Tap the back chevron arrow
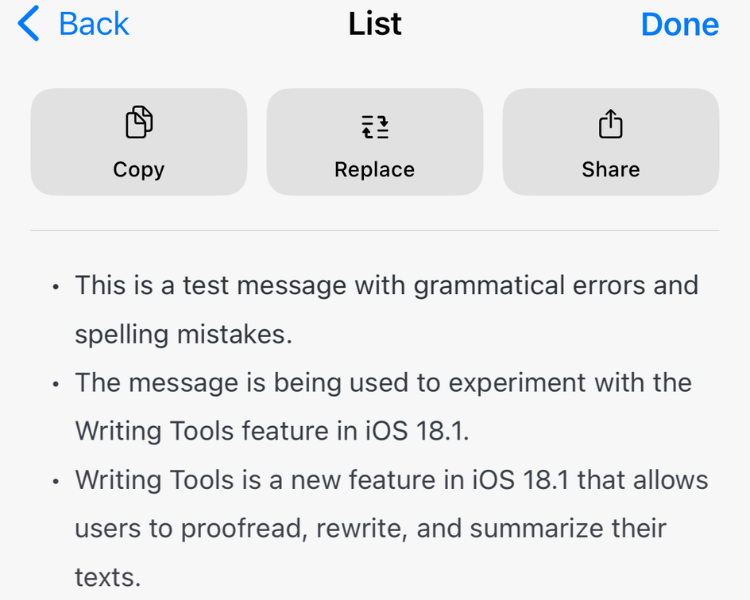 [29, 23]
